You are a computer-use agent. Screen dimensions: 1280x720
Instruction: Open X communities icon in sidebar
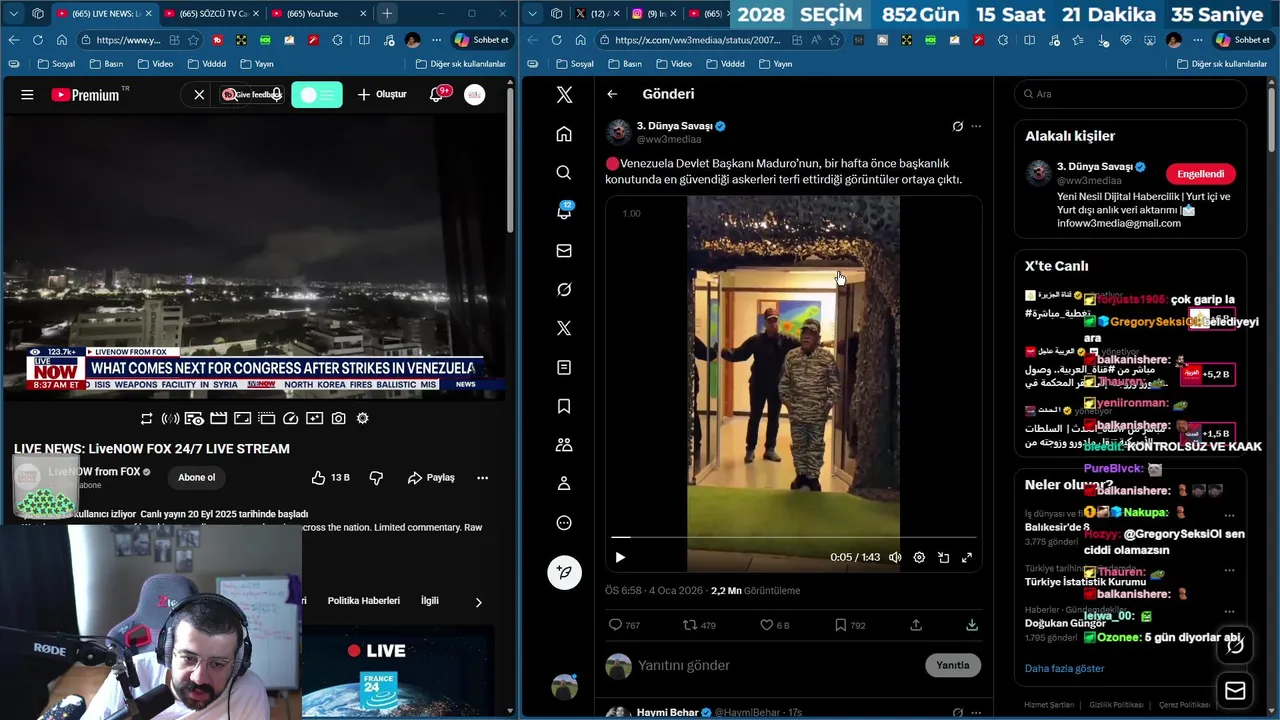point(564,445)
